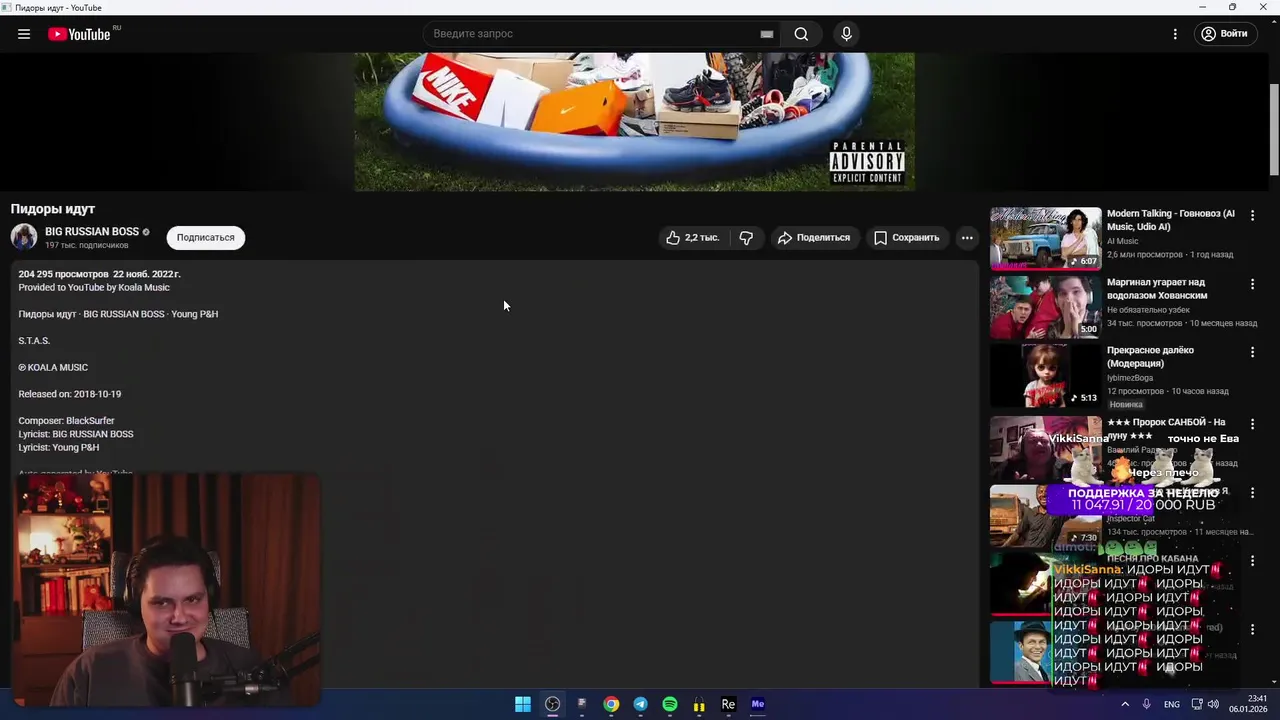The height and width of the screenshot is (720, 1280).
Task: Open the Пророк САНБОЙ video thumbnail
Action: pos(1045,448)
